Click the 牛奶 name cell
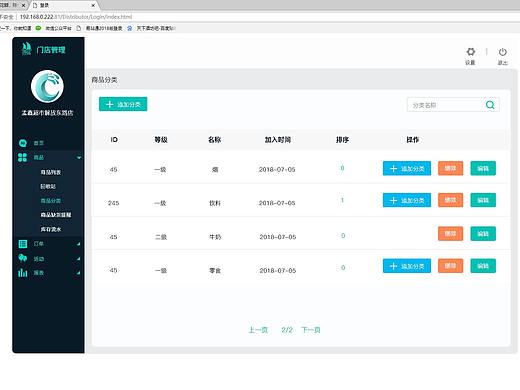This screenshot has height=390, width=520. point(215,237)
